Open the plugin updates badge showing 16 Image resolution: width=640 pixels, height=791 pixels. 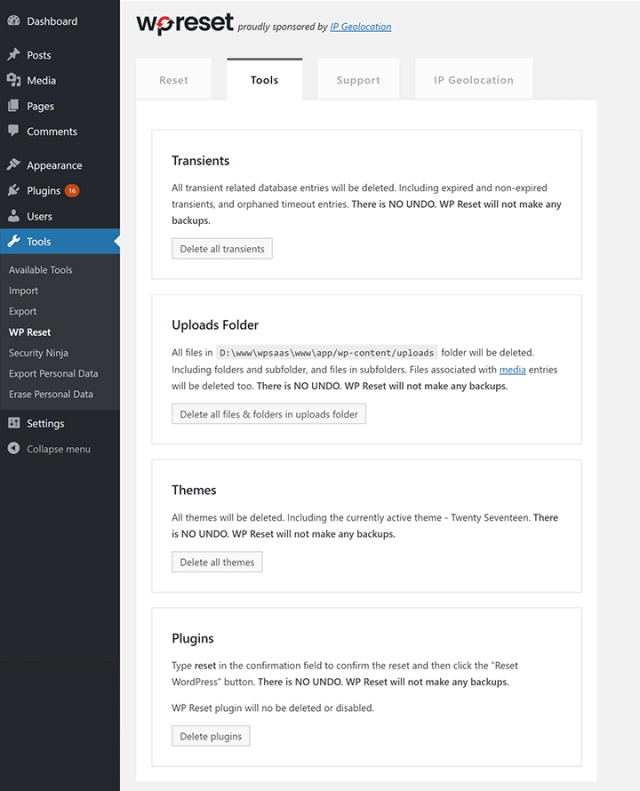tap(72, 191)
